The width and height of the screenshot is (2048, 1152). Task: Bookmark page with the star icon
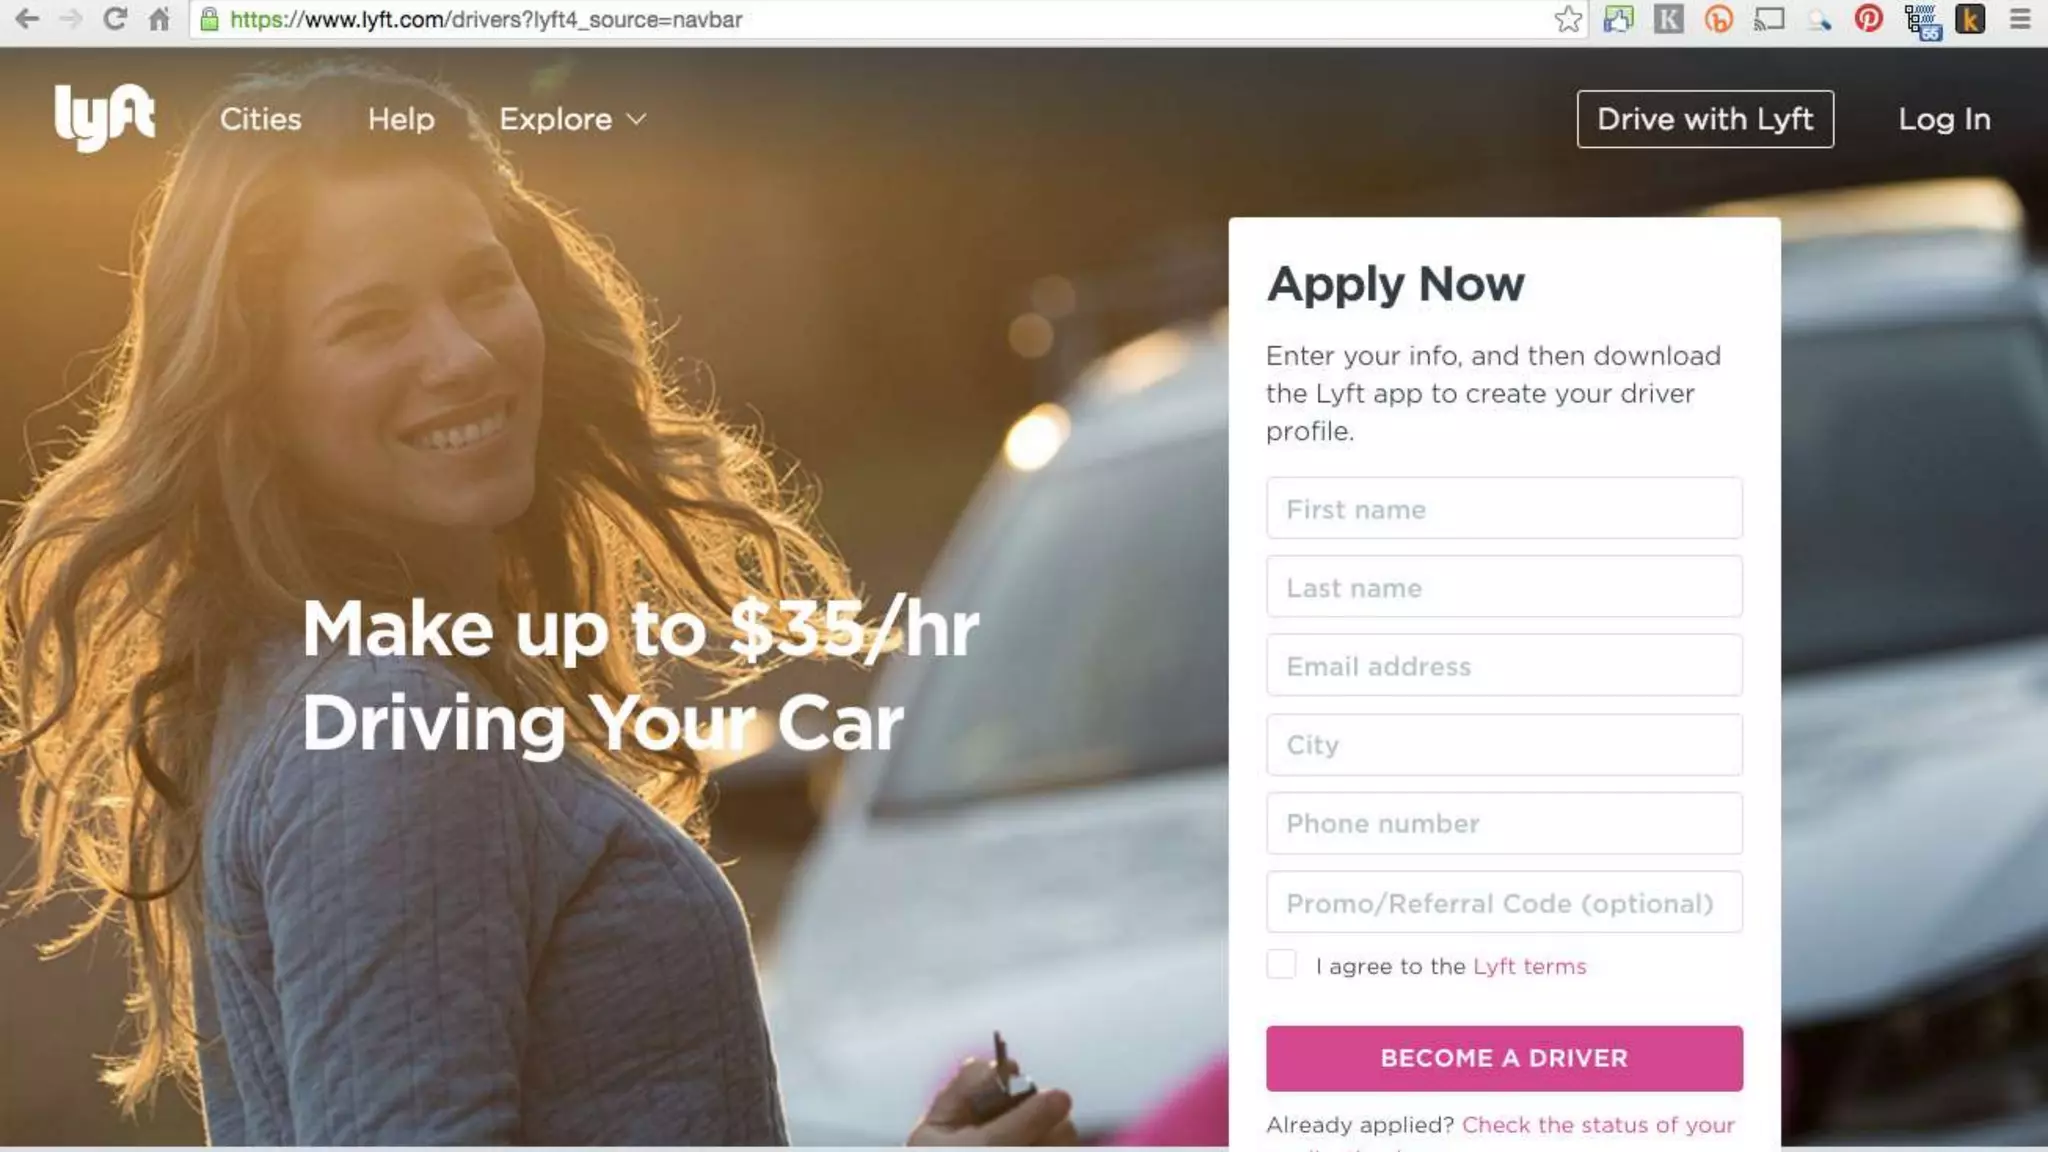click(1568, 19)
